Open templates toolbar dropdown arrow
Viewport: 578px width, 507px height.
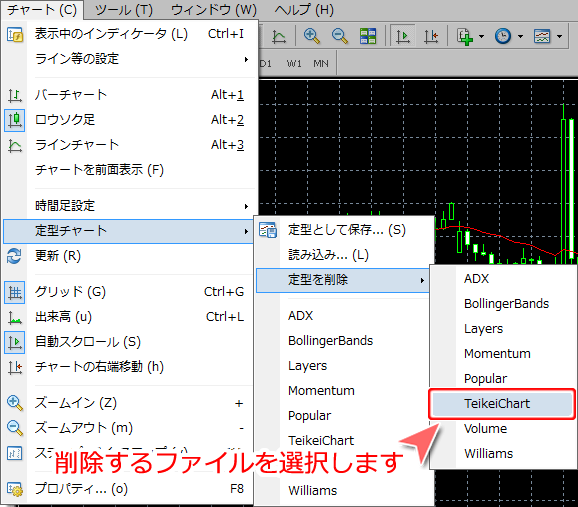560,36
